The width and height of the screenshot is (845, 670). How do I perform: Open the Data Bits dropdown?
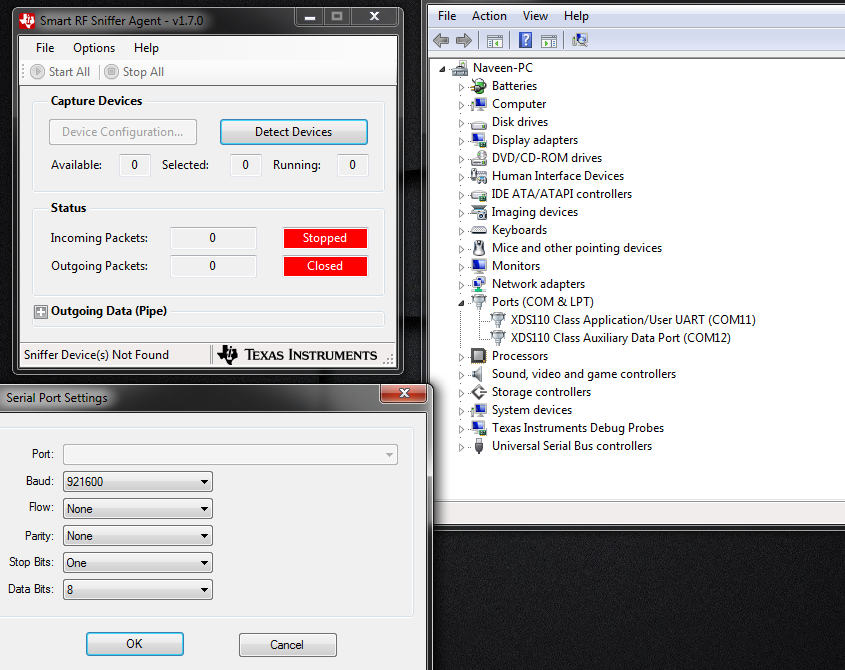[138, 590]
